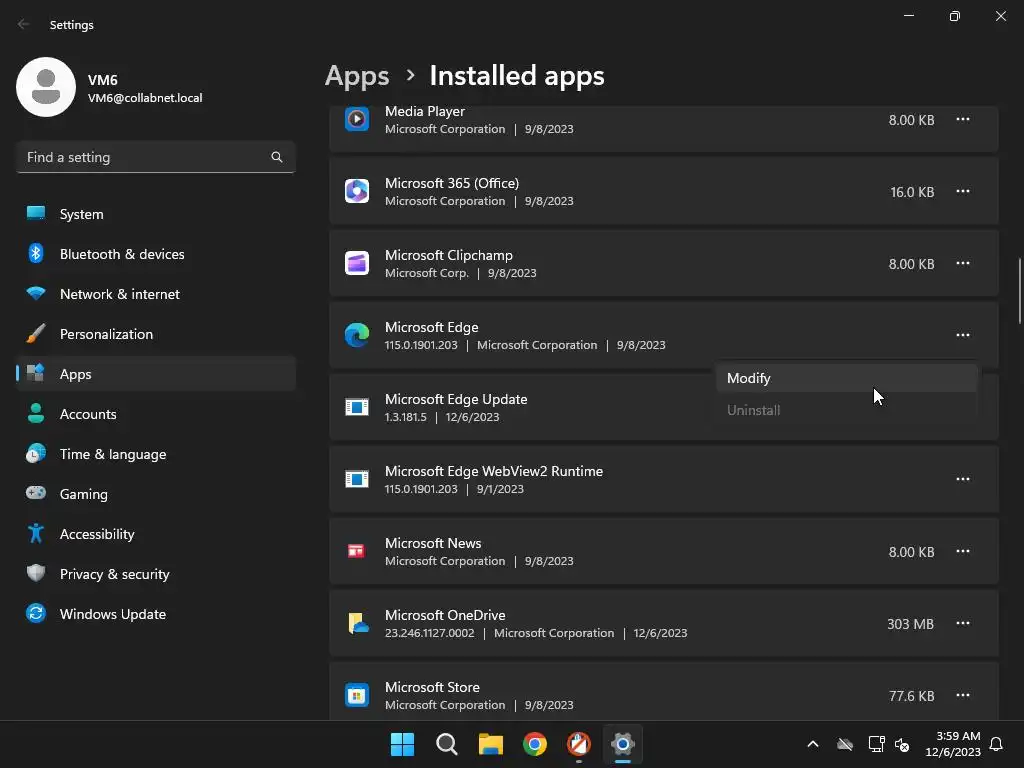Click the Microsoft Store app icon
This screenshot has height=768, width=1024.
[357, 695]
